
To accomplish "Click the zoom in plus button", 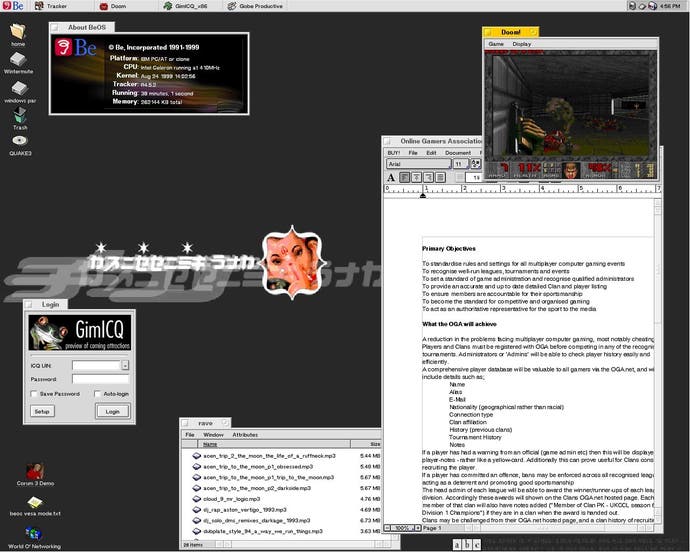I will click(418, 528).
